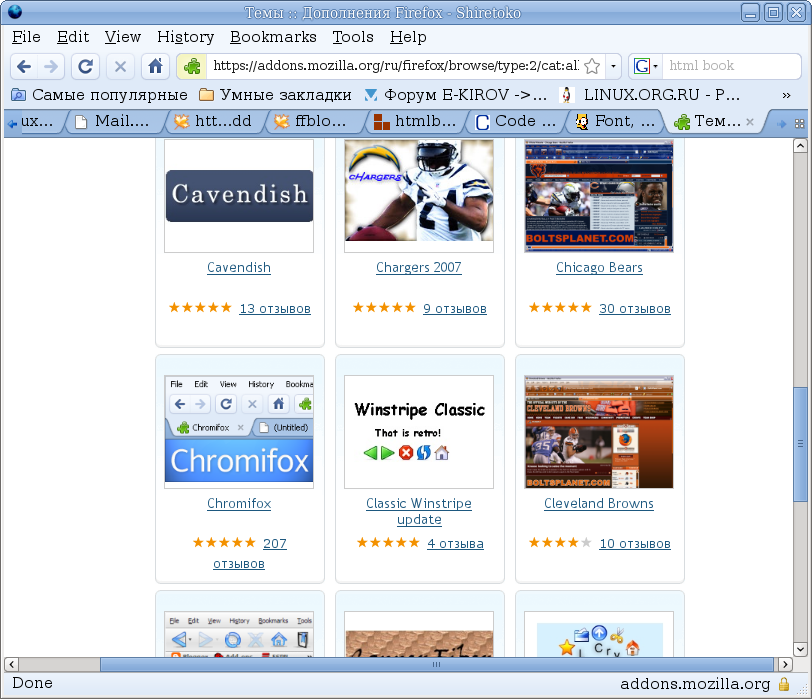This screenshot has height=699, width=812.
Task: Click the vertical scrollbar thumb
Action: [800, 444]
